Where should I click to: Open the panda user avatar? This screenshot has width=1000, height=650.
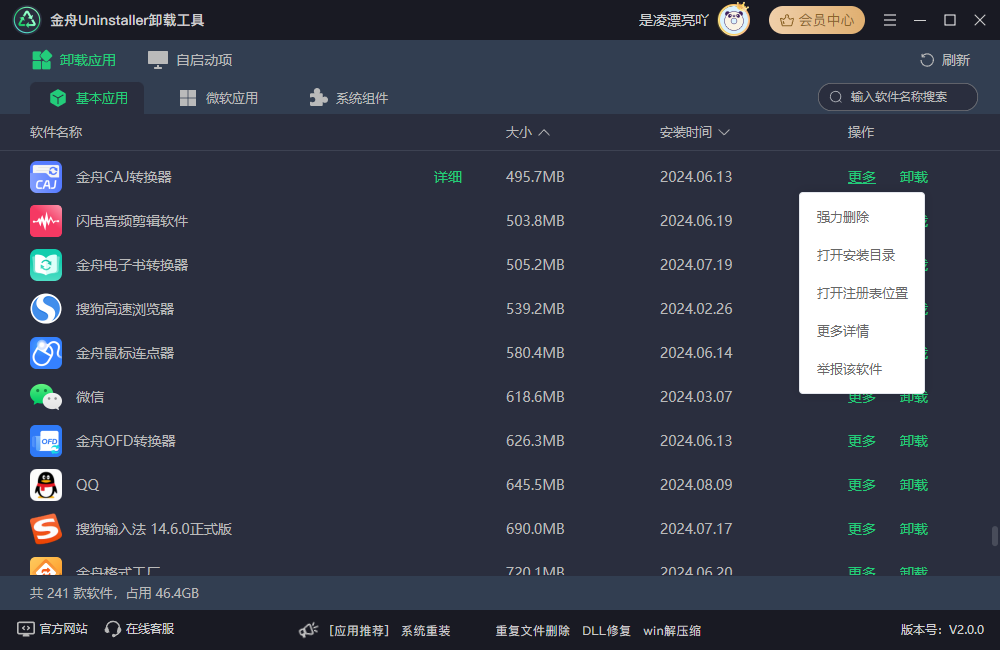pyautogui.click(x=733, y=20)
